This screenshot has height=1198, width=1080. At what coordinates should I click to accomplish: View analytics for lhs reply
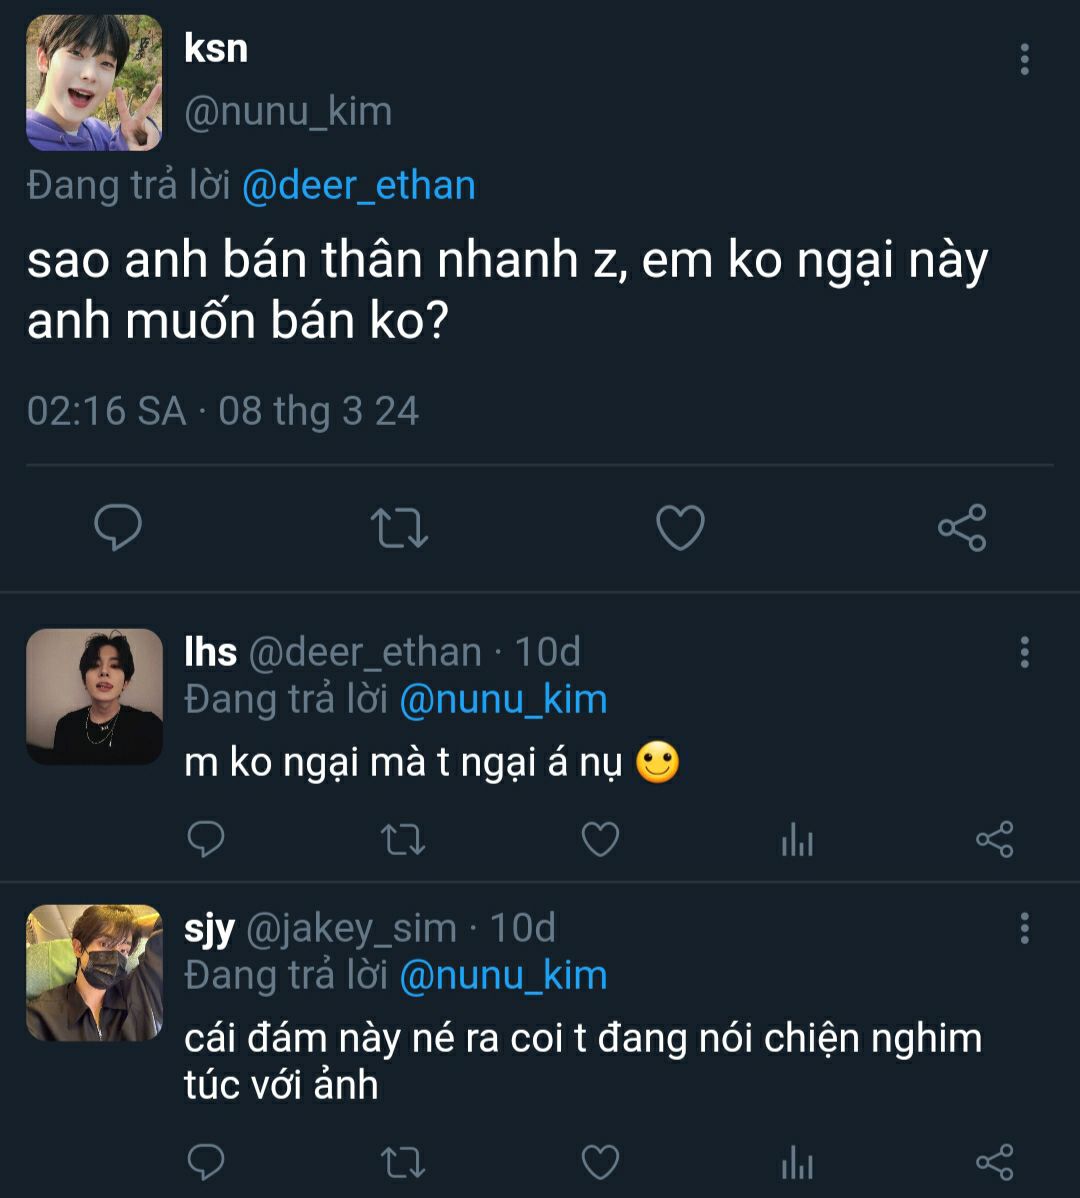coord(797,840)
